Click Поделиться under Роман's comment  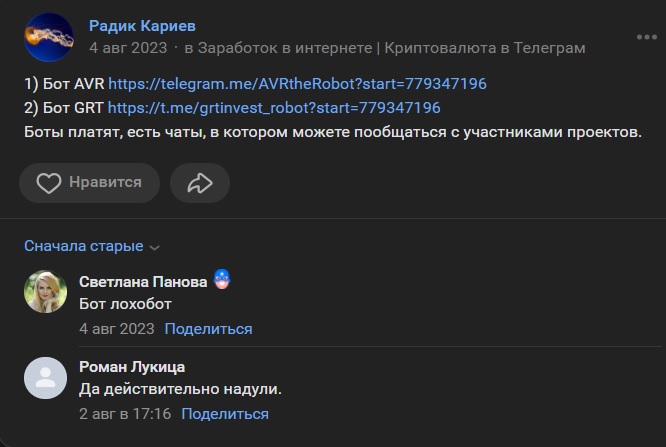pyautogui.click(x=225, y=414)
